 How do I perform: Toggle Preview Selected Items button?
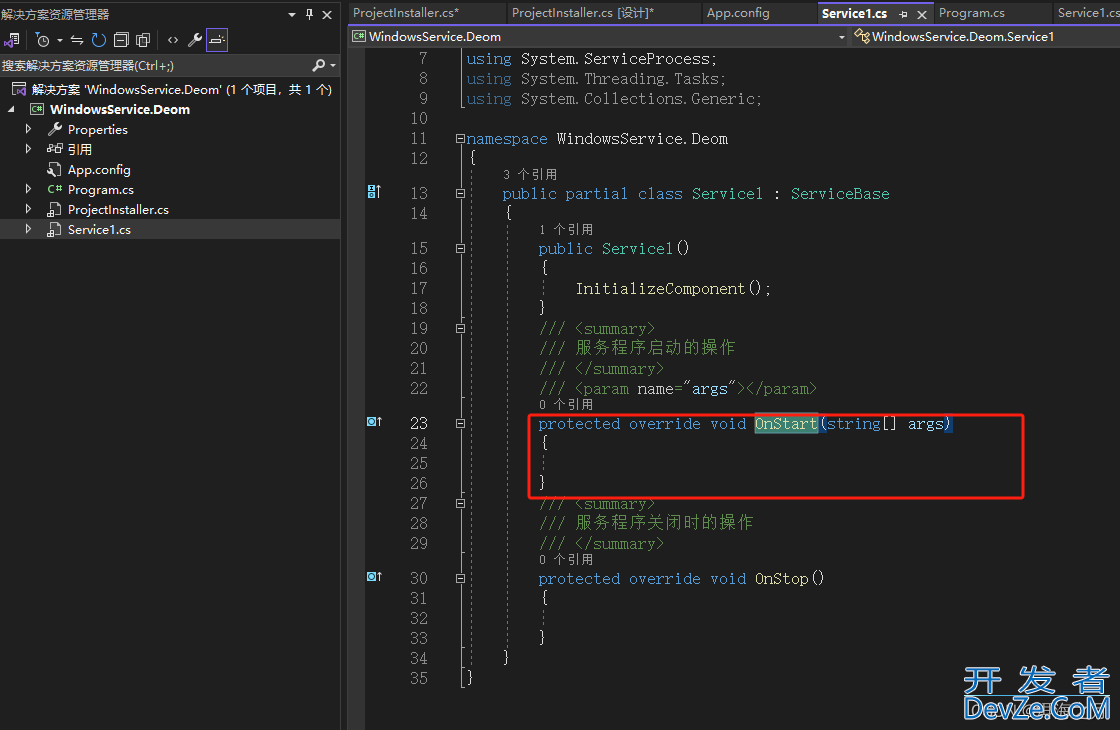pyautogui.click(x=217, y=40)
